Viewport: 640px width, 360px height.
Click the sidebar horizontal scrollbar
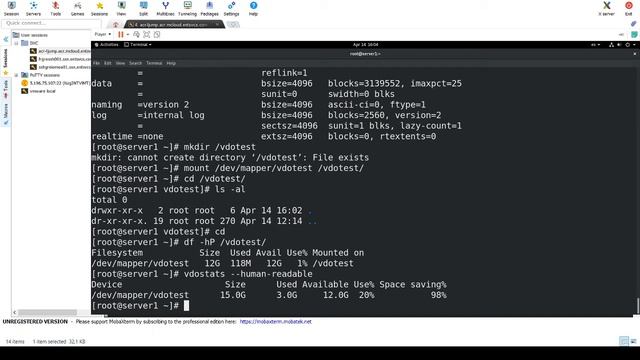pyautogui.click(x=47, y=312)
